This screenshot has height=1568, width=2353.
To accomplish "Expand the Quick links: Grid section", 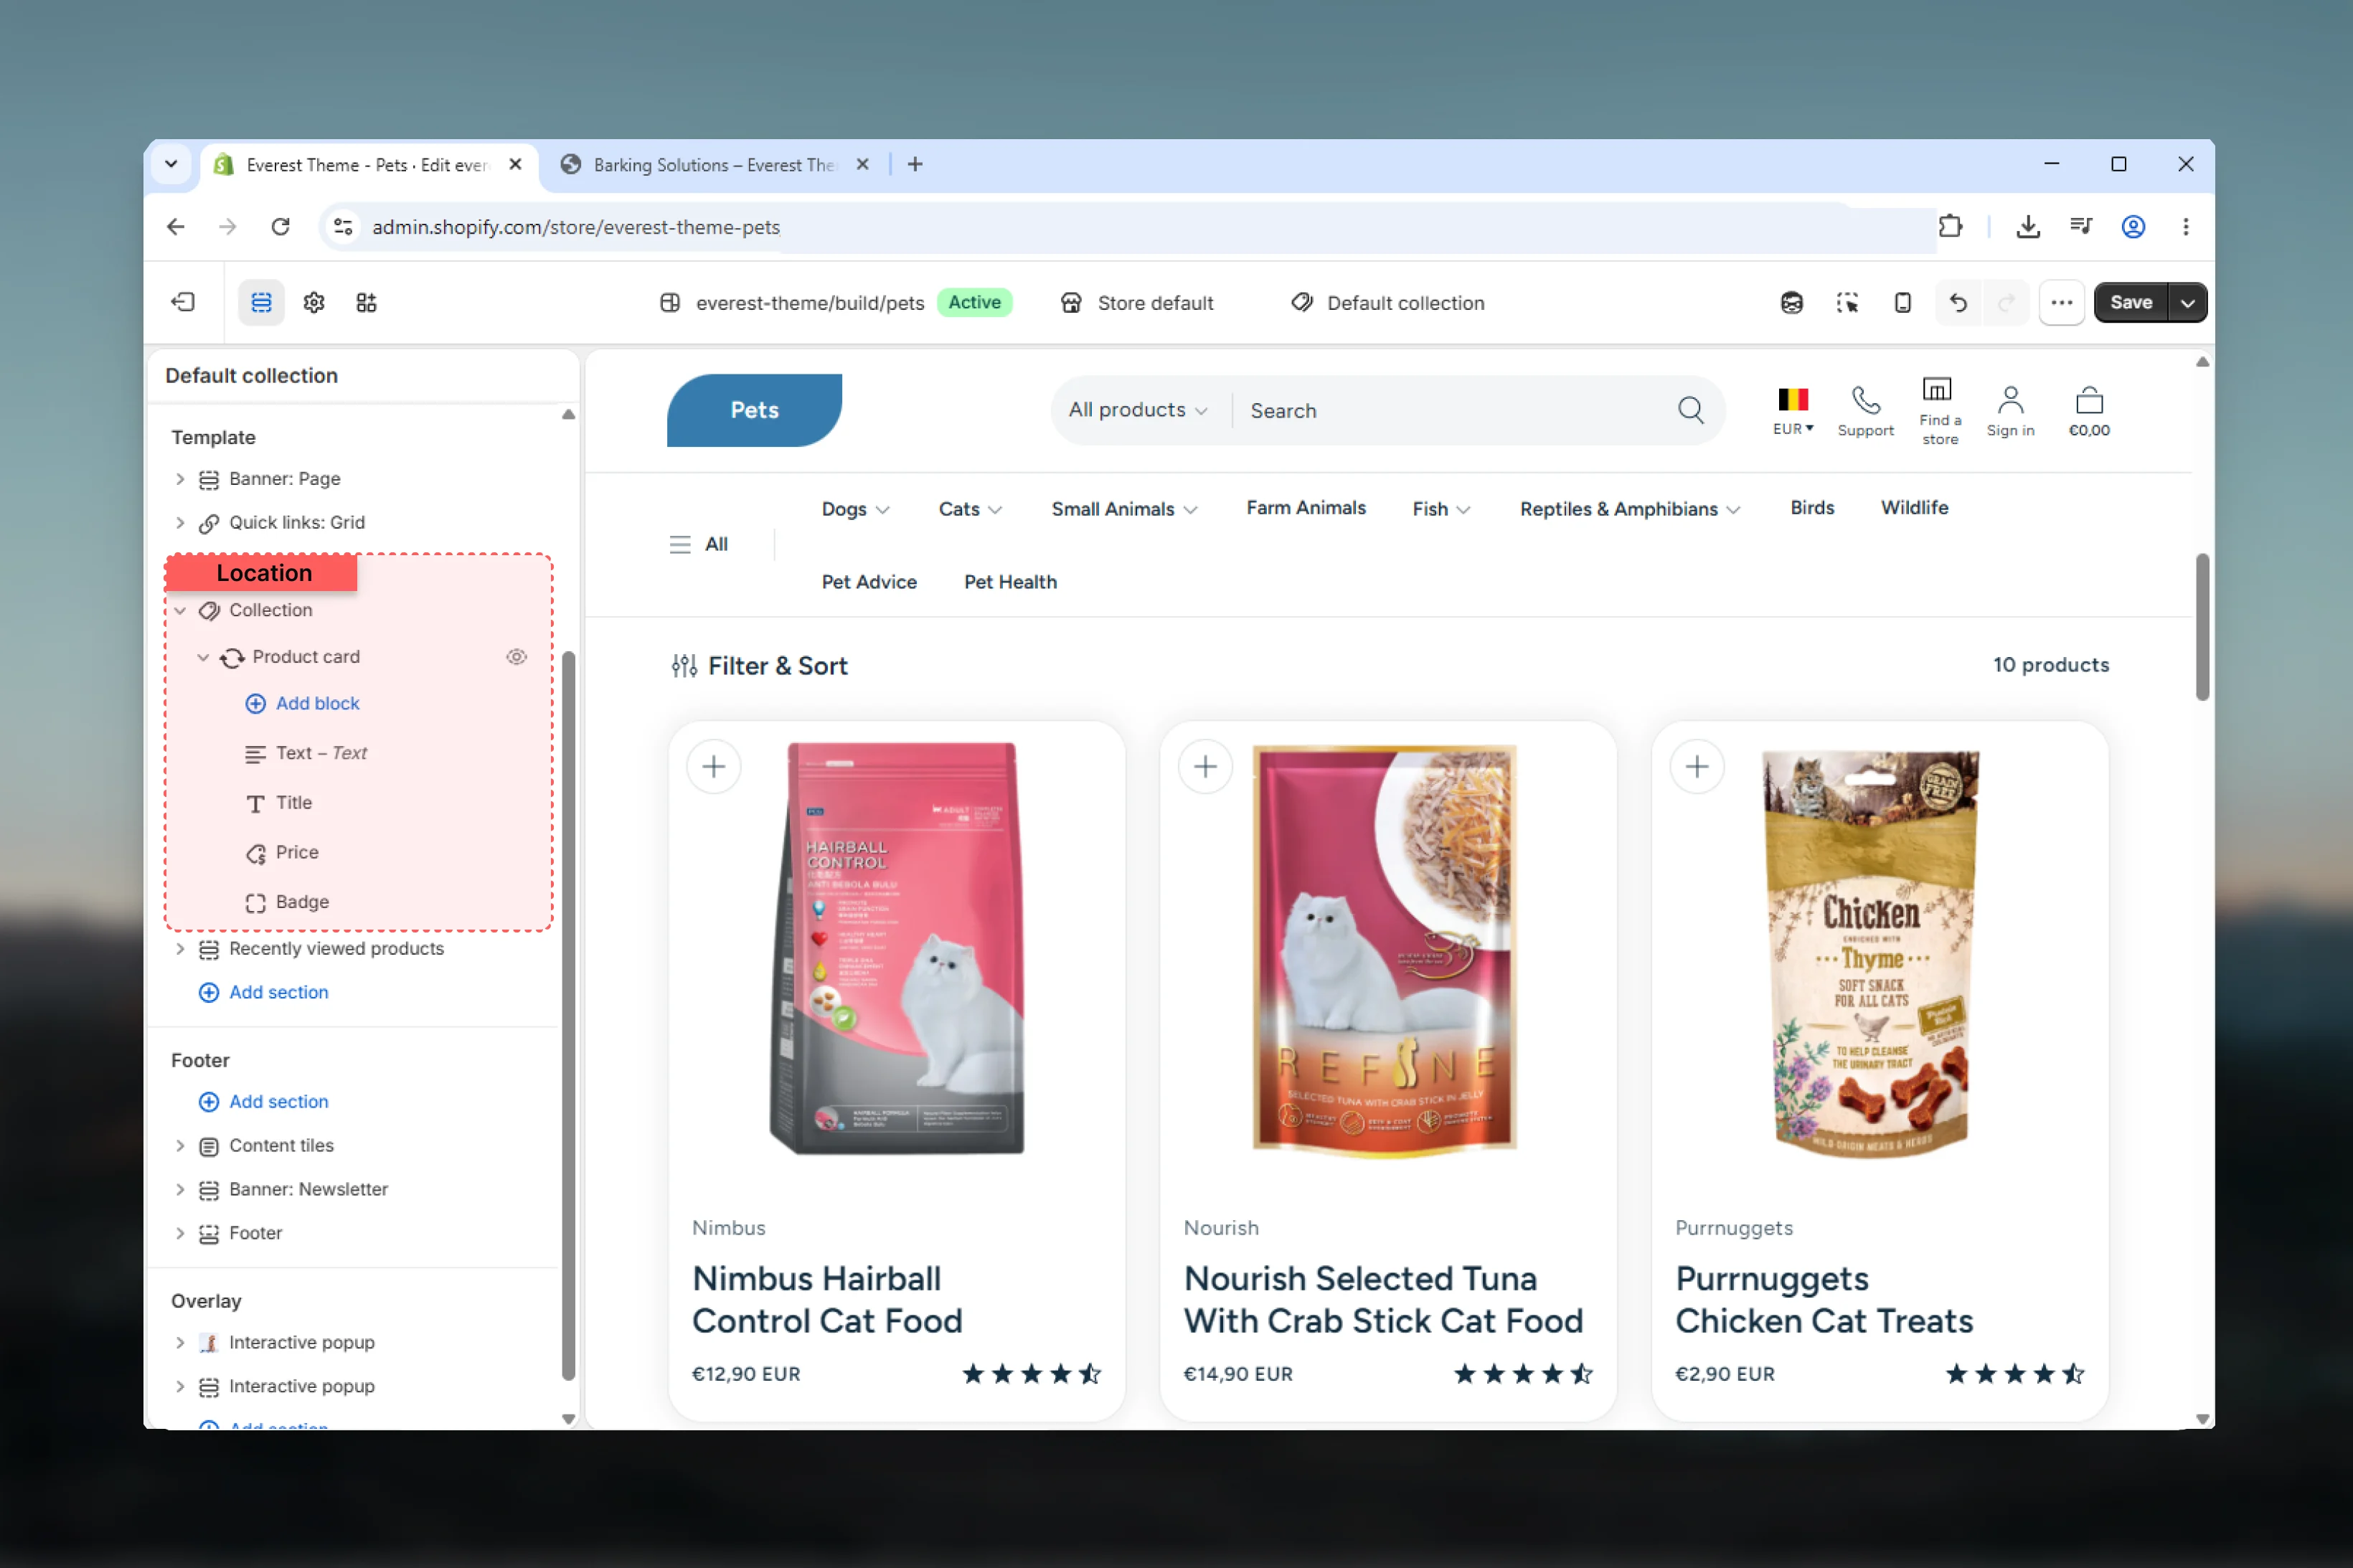I will click(180, 523).
